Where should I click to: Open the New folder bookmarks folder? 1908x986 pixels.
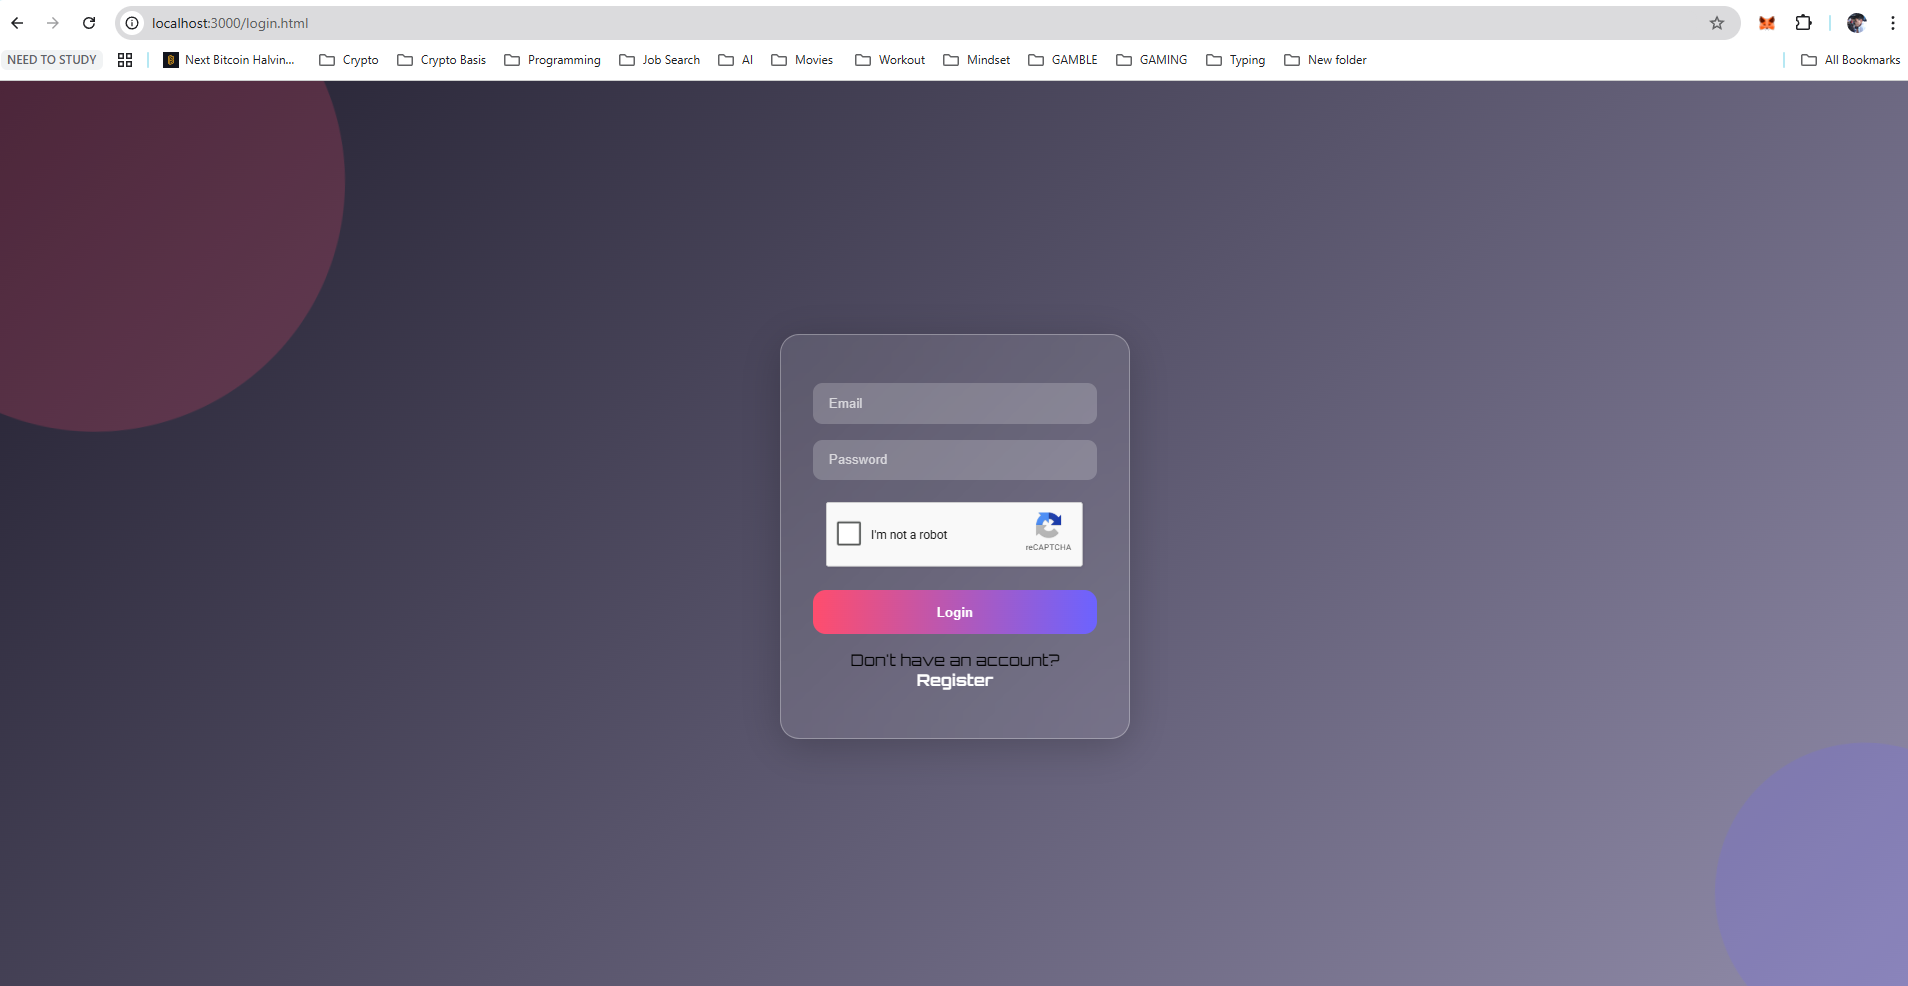tap(1326, 60)
